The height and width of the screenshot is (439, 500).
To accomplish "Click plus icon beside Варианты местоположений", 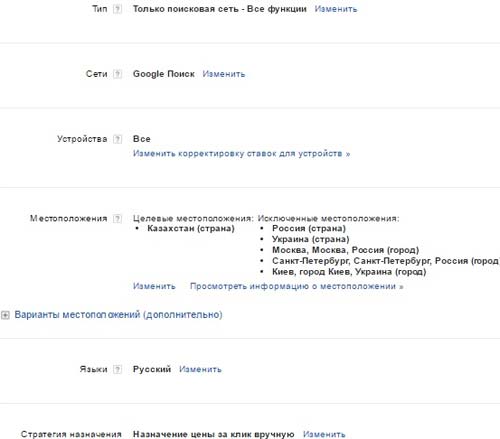I will (5, 315).
